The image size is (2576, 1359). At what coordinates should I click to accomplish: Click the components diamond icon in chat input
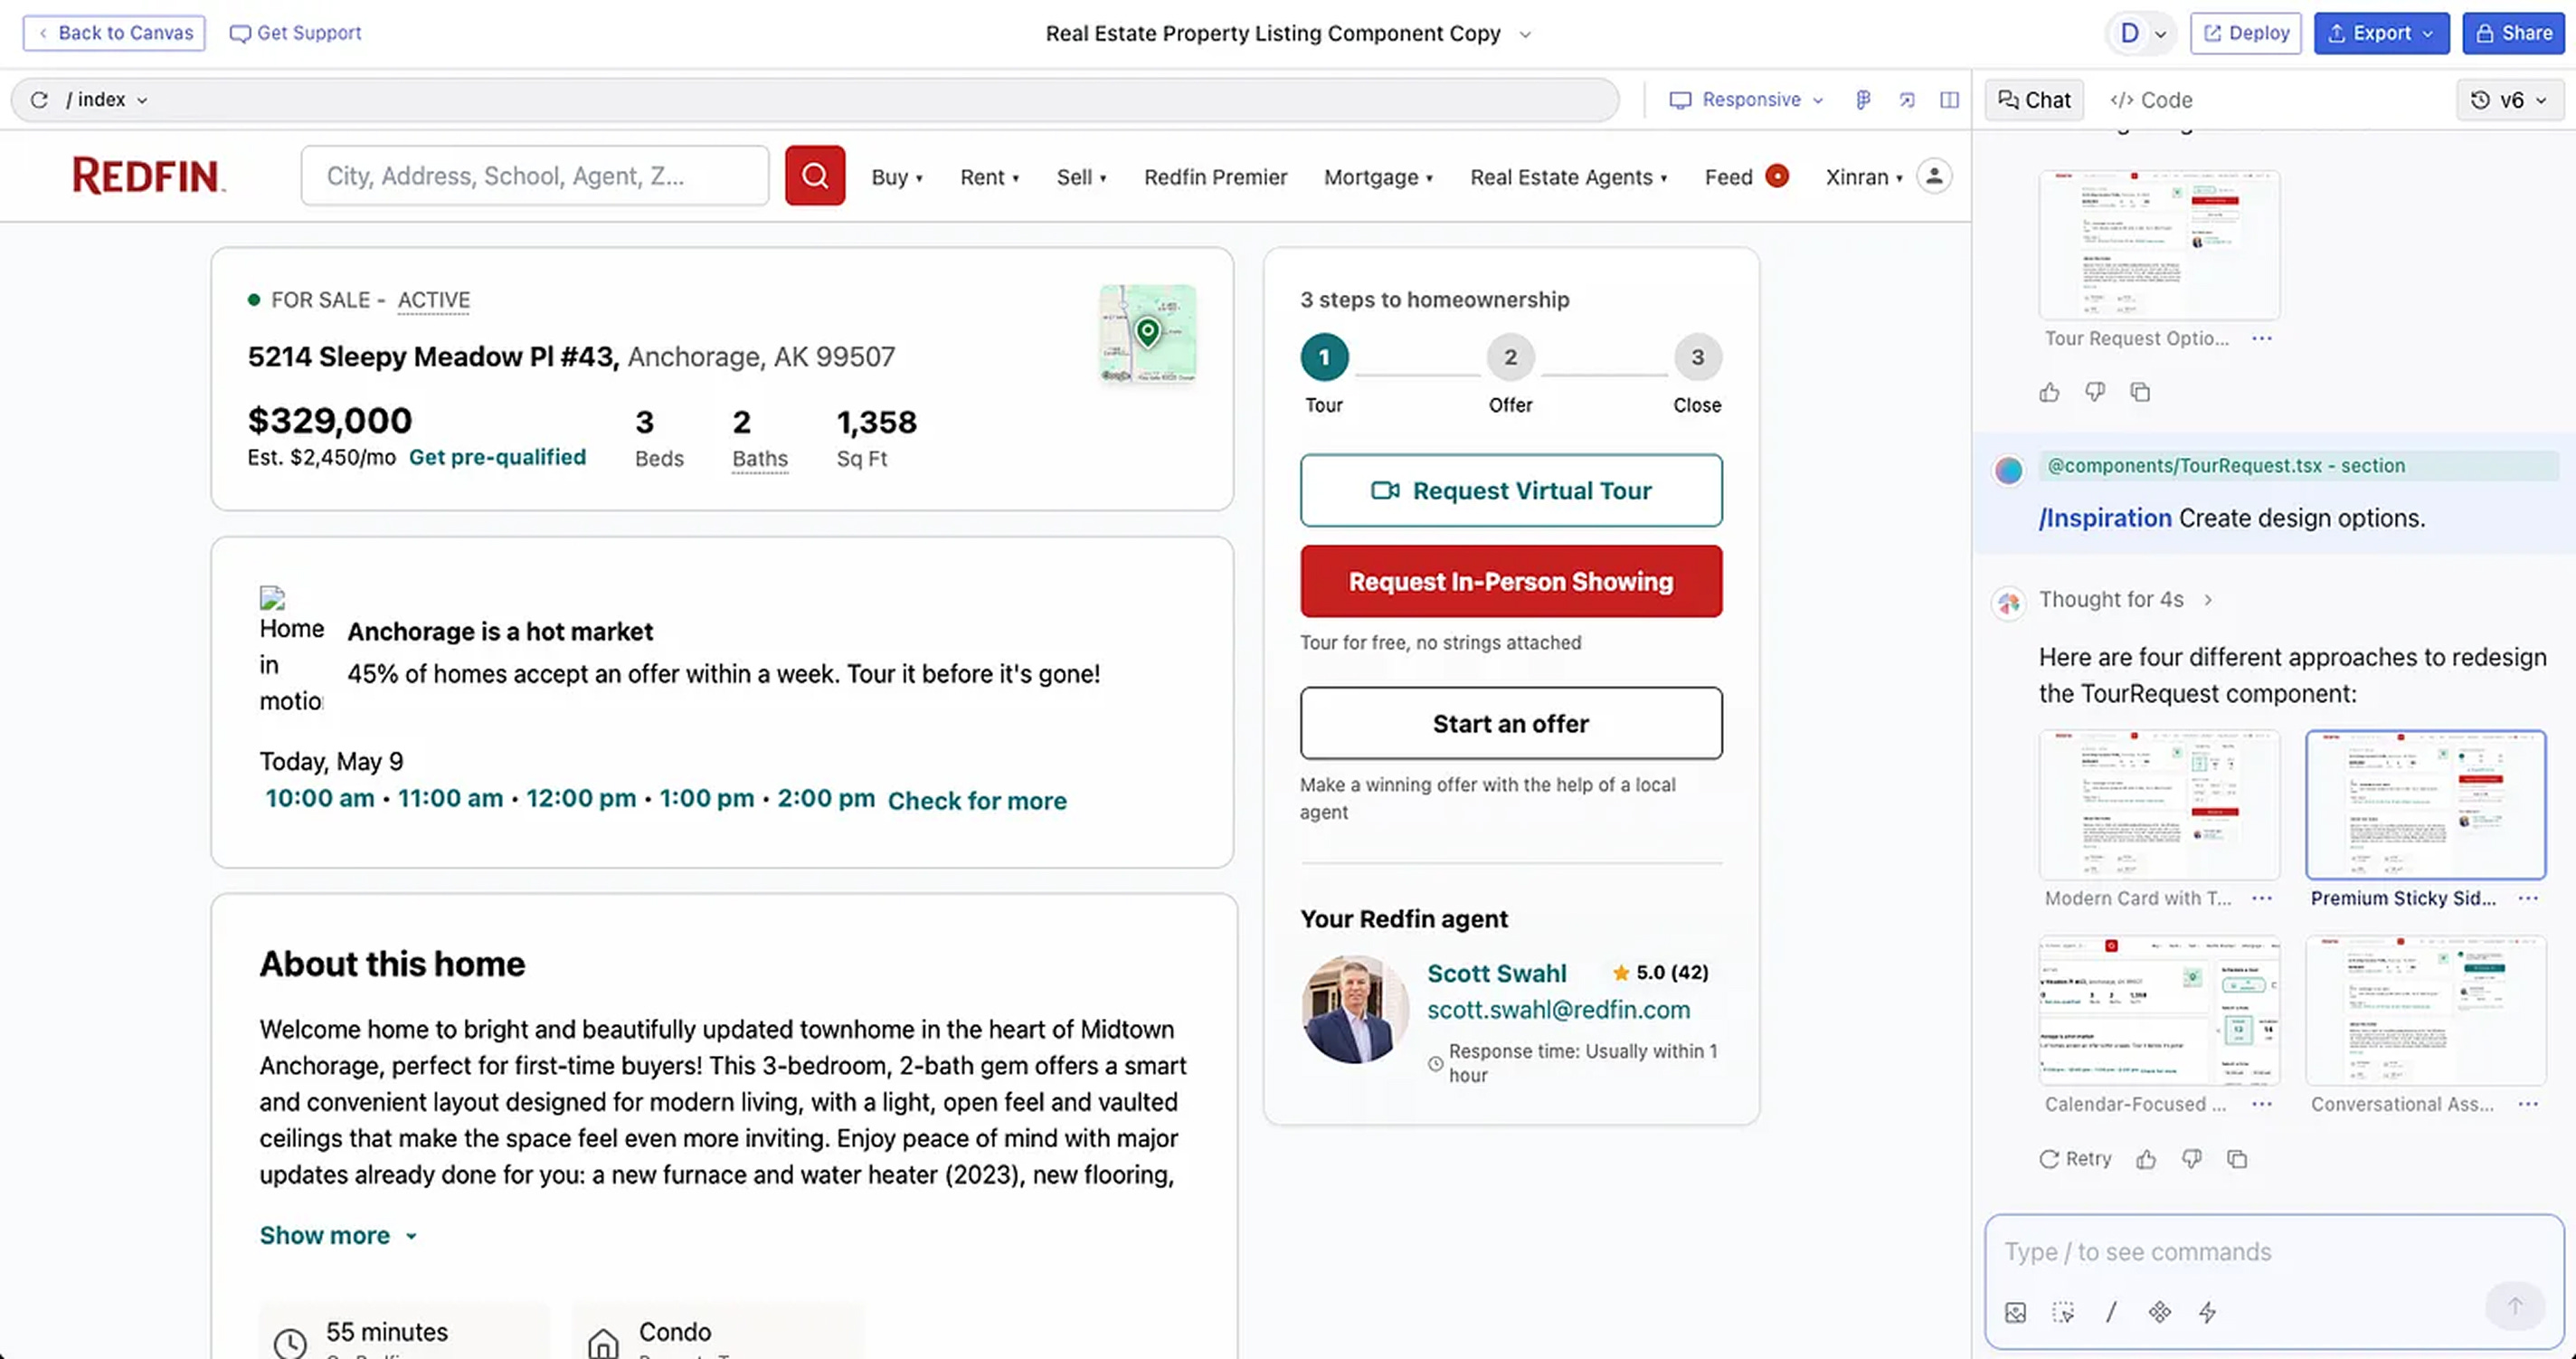[x=2159, y=1312]
